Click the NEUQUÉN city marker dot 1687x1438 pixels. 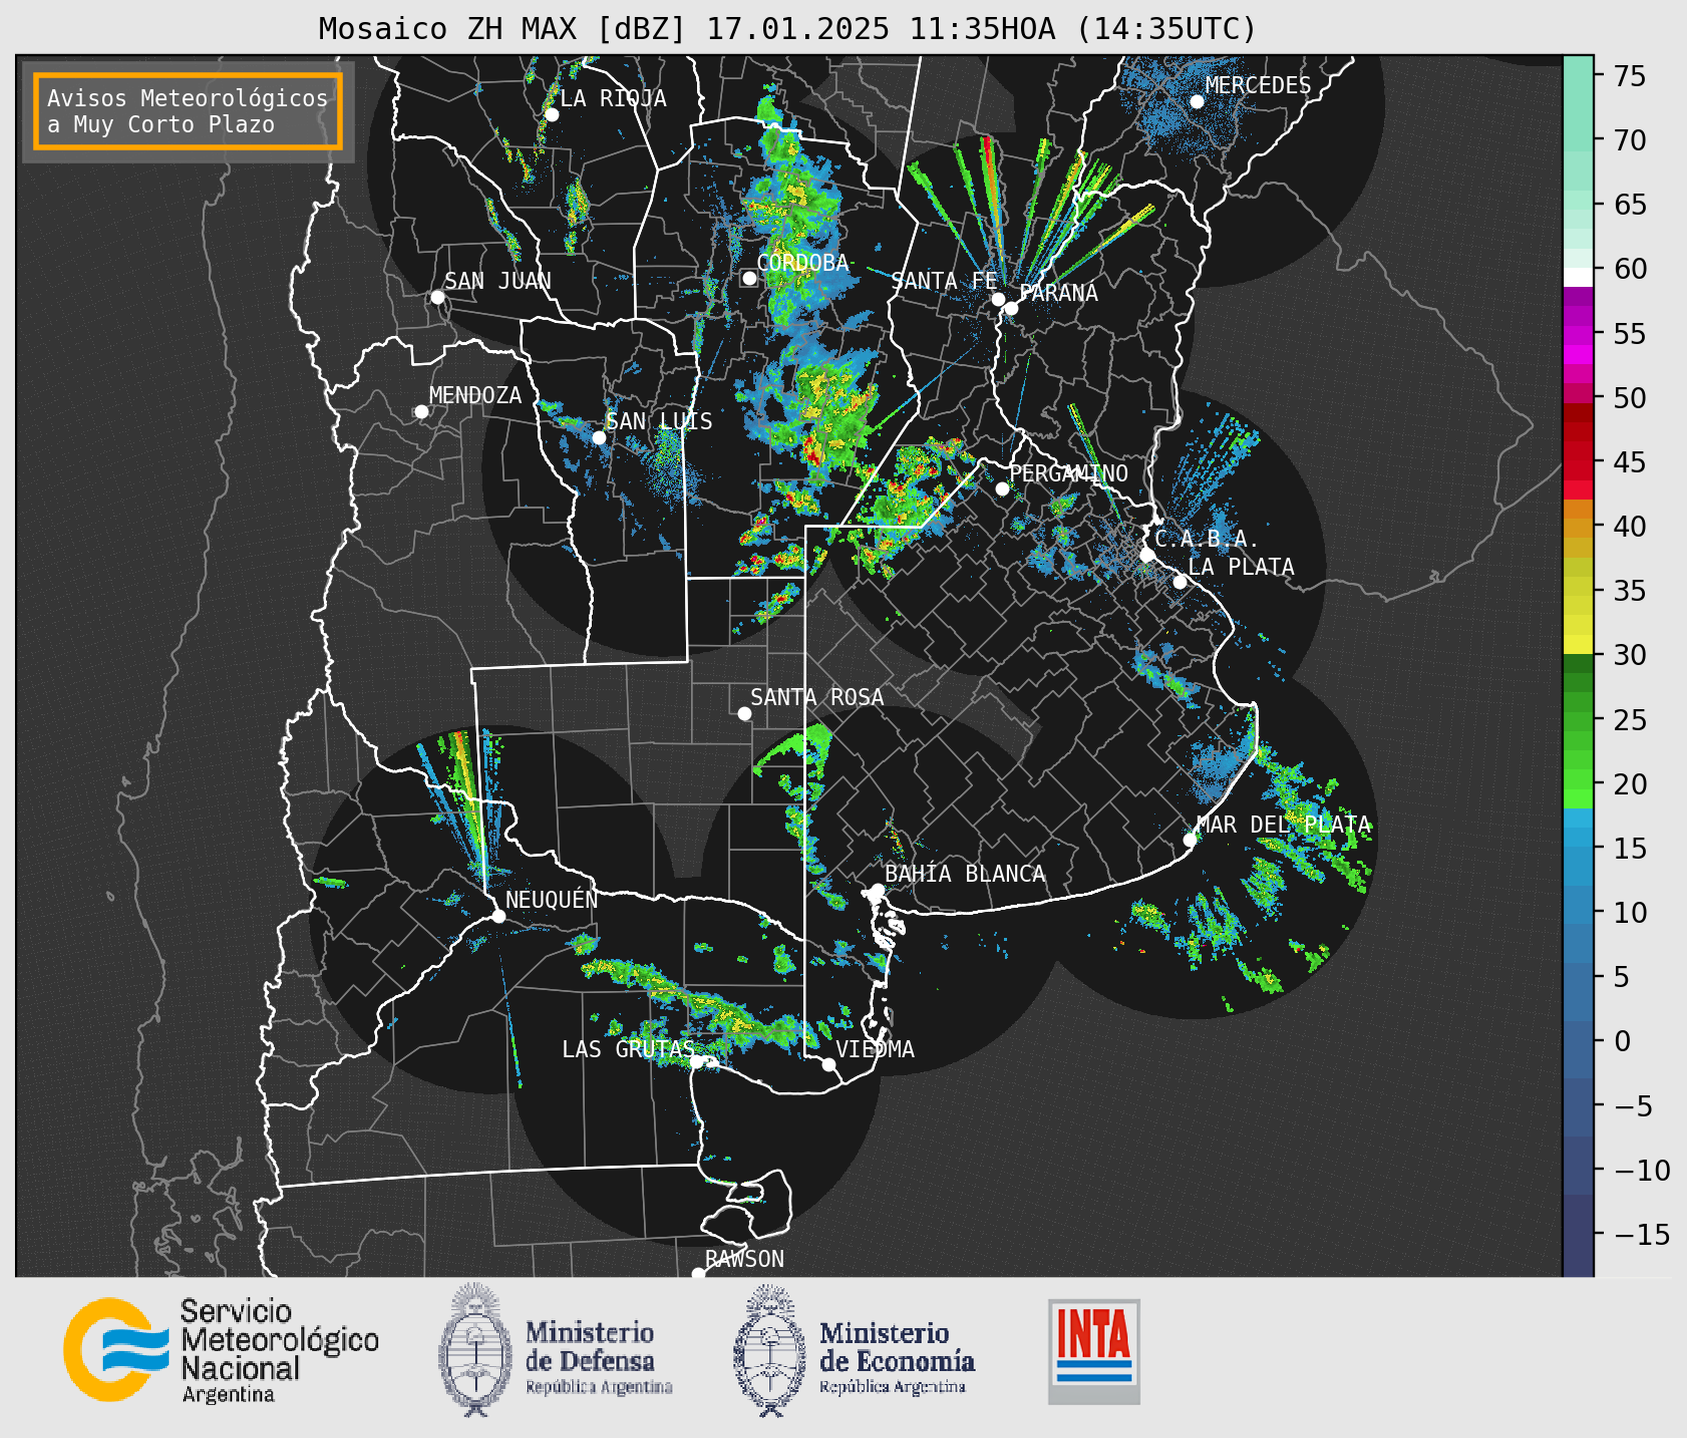point(499,916)
